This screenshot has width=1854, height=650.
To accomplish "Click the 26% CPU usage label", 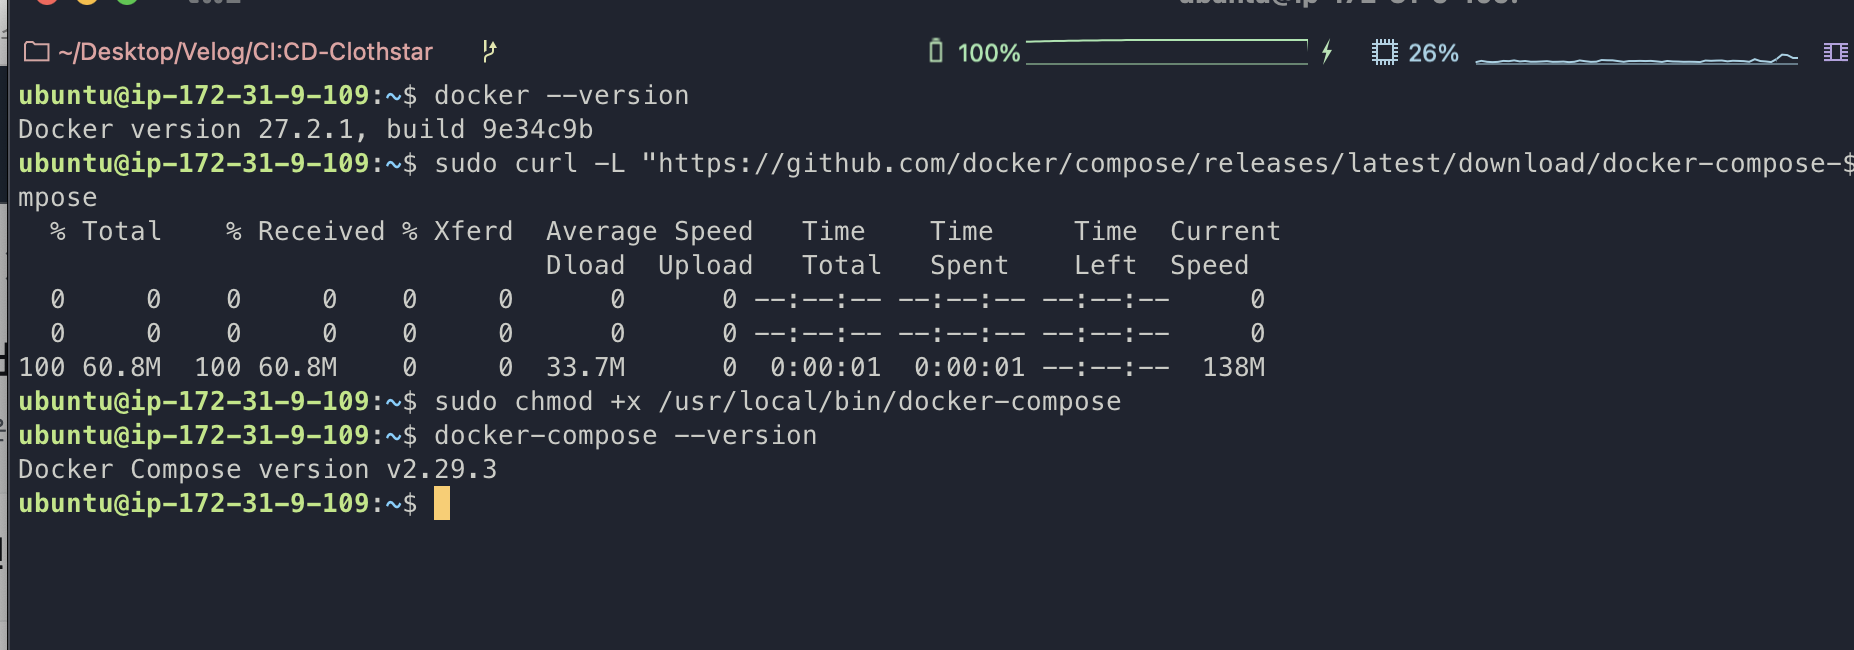I will [x=1433, y=53].
